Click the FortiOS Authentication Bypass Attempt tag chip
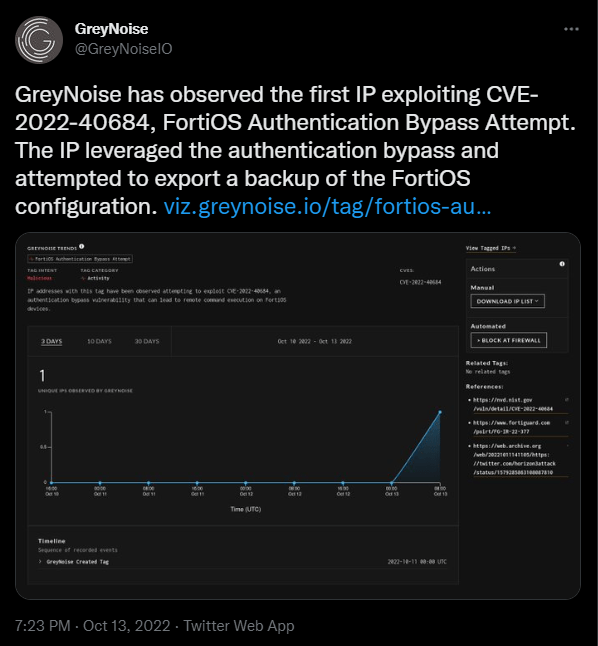The height and width of the screenshot is (646, 598). tap(80, 259)
